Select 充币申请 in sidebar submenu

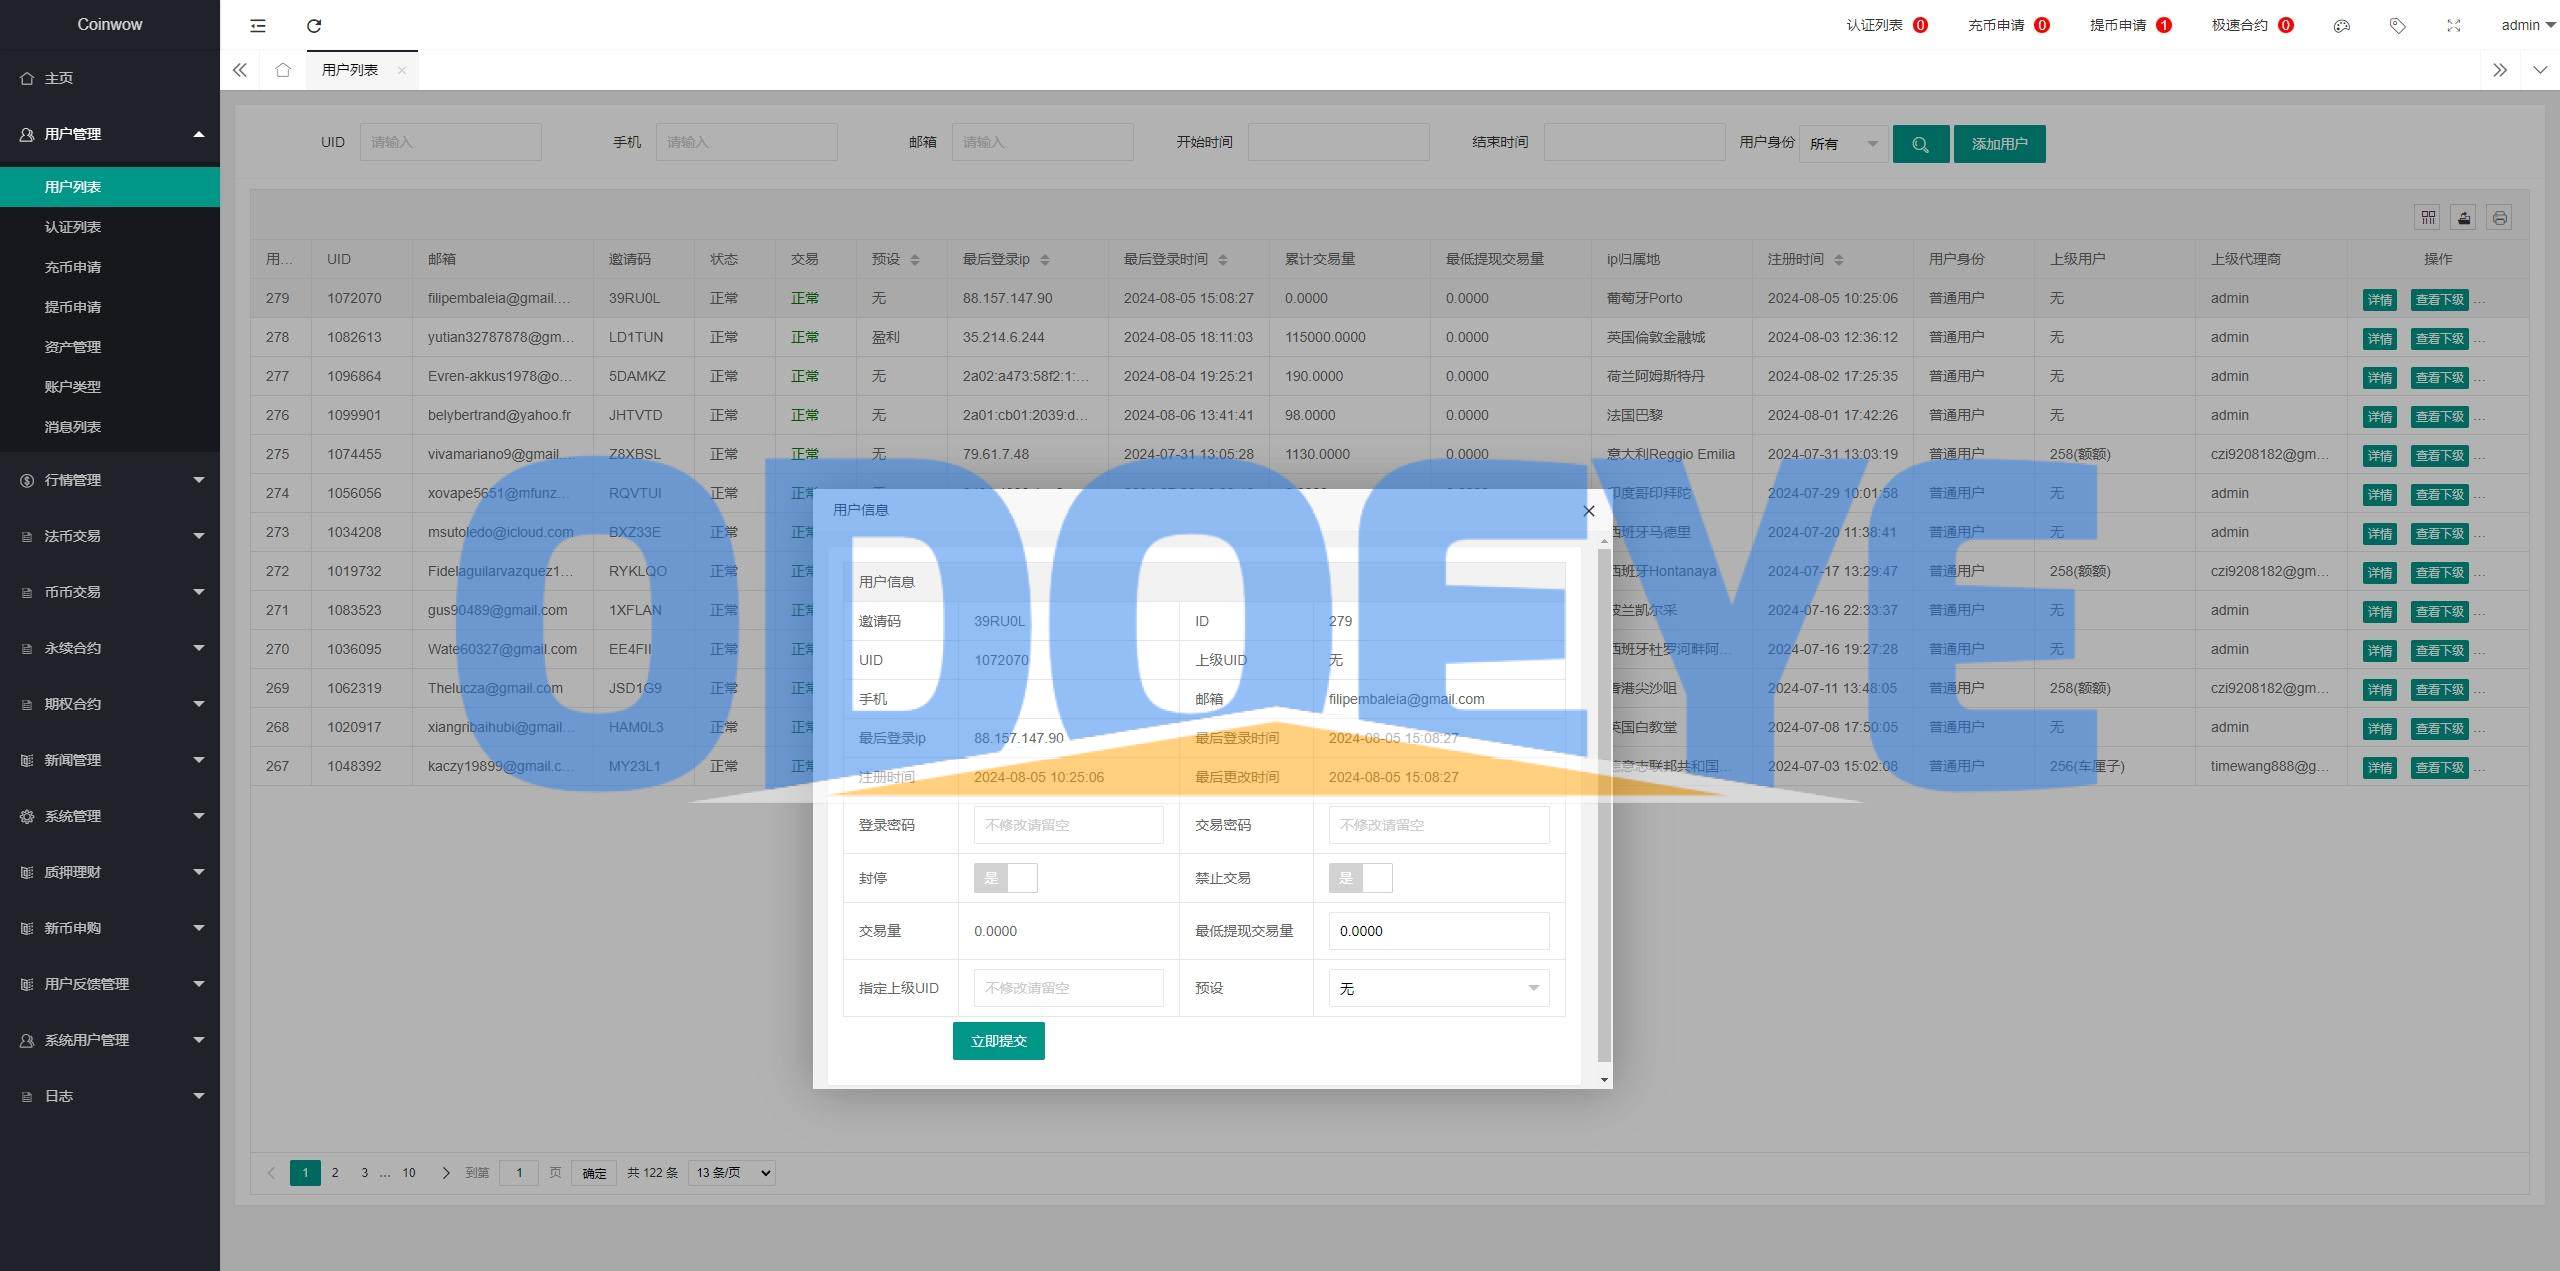pos(110,267)
